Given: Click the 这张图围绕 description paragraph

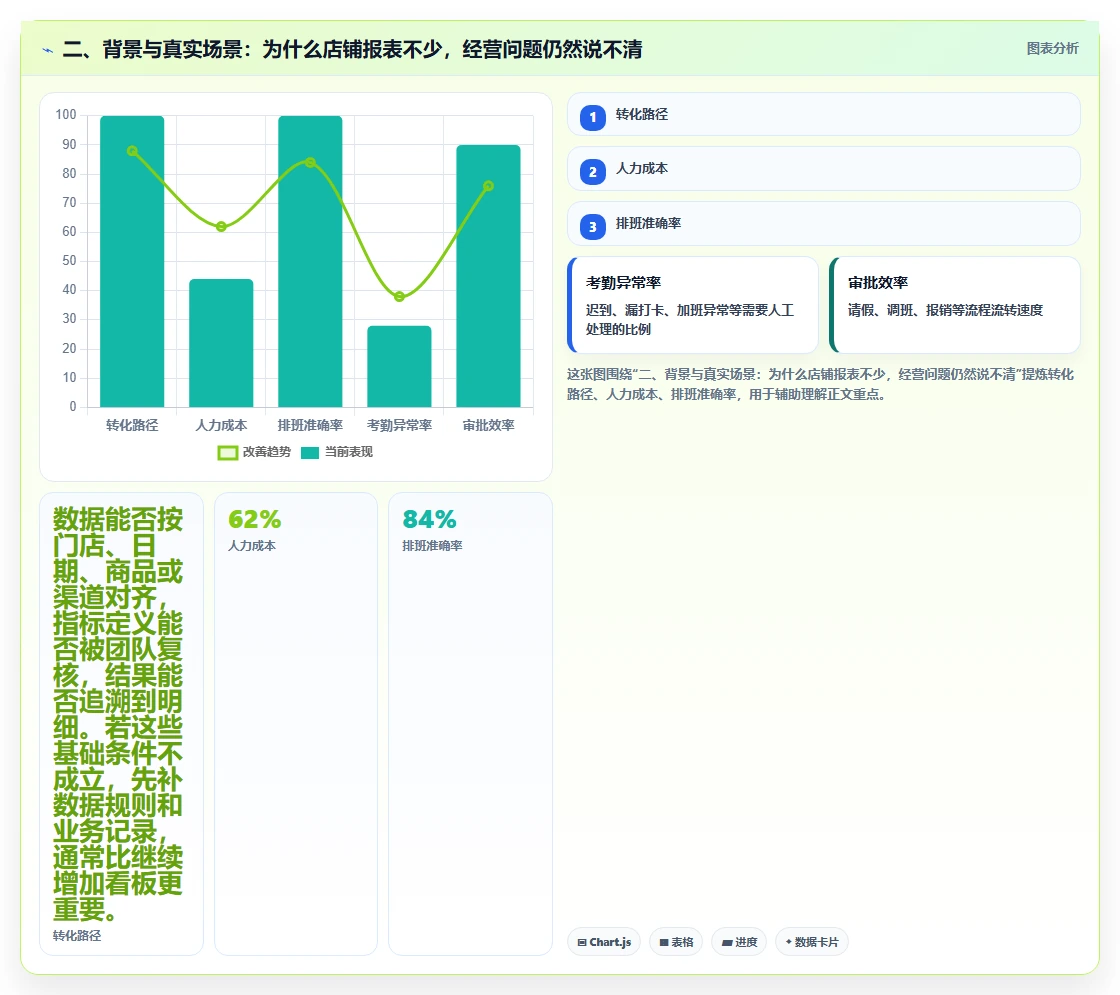Looking at the screenshot, I should (x=821, y=384).
